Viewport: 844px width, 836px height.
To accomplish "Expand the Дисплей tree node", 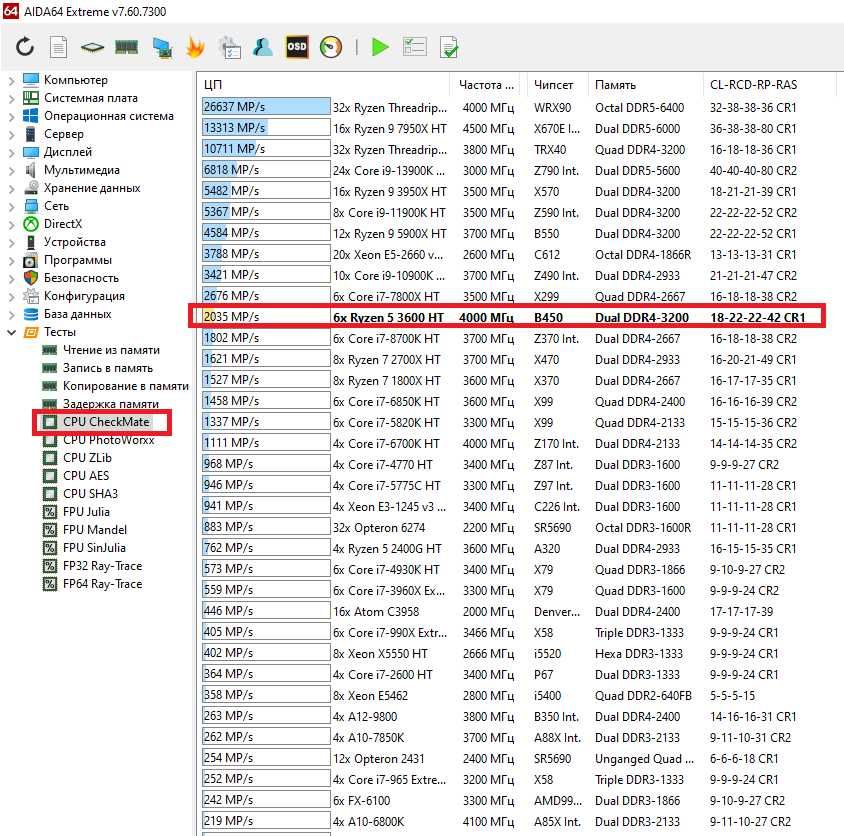I will pos(11,152).
